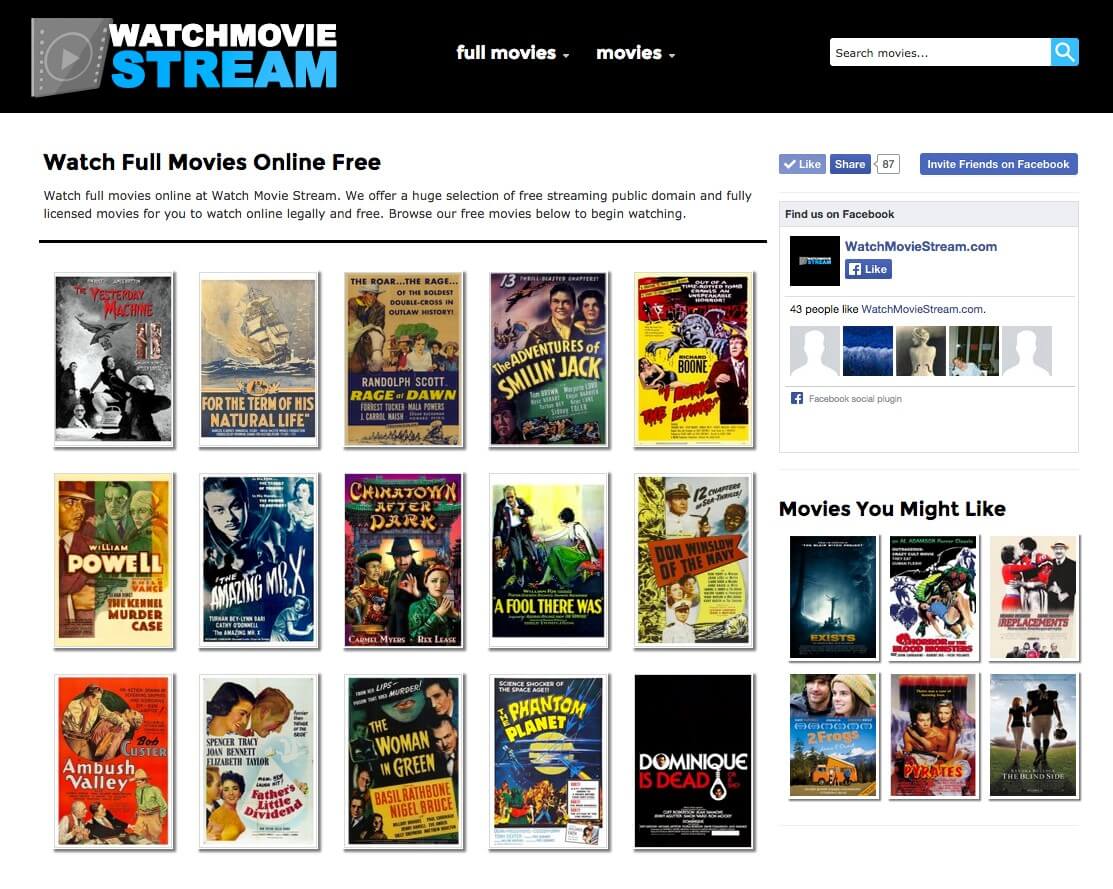Open the full movies dropdown menu
Image resolution: width=1113 pixels, height=889 pixels.
[x=512, y=53]
